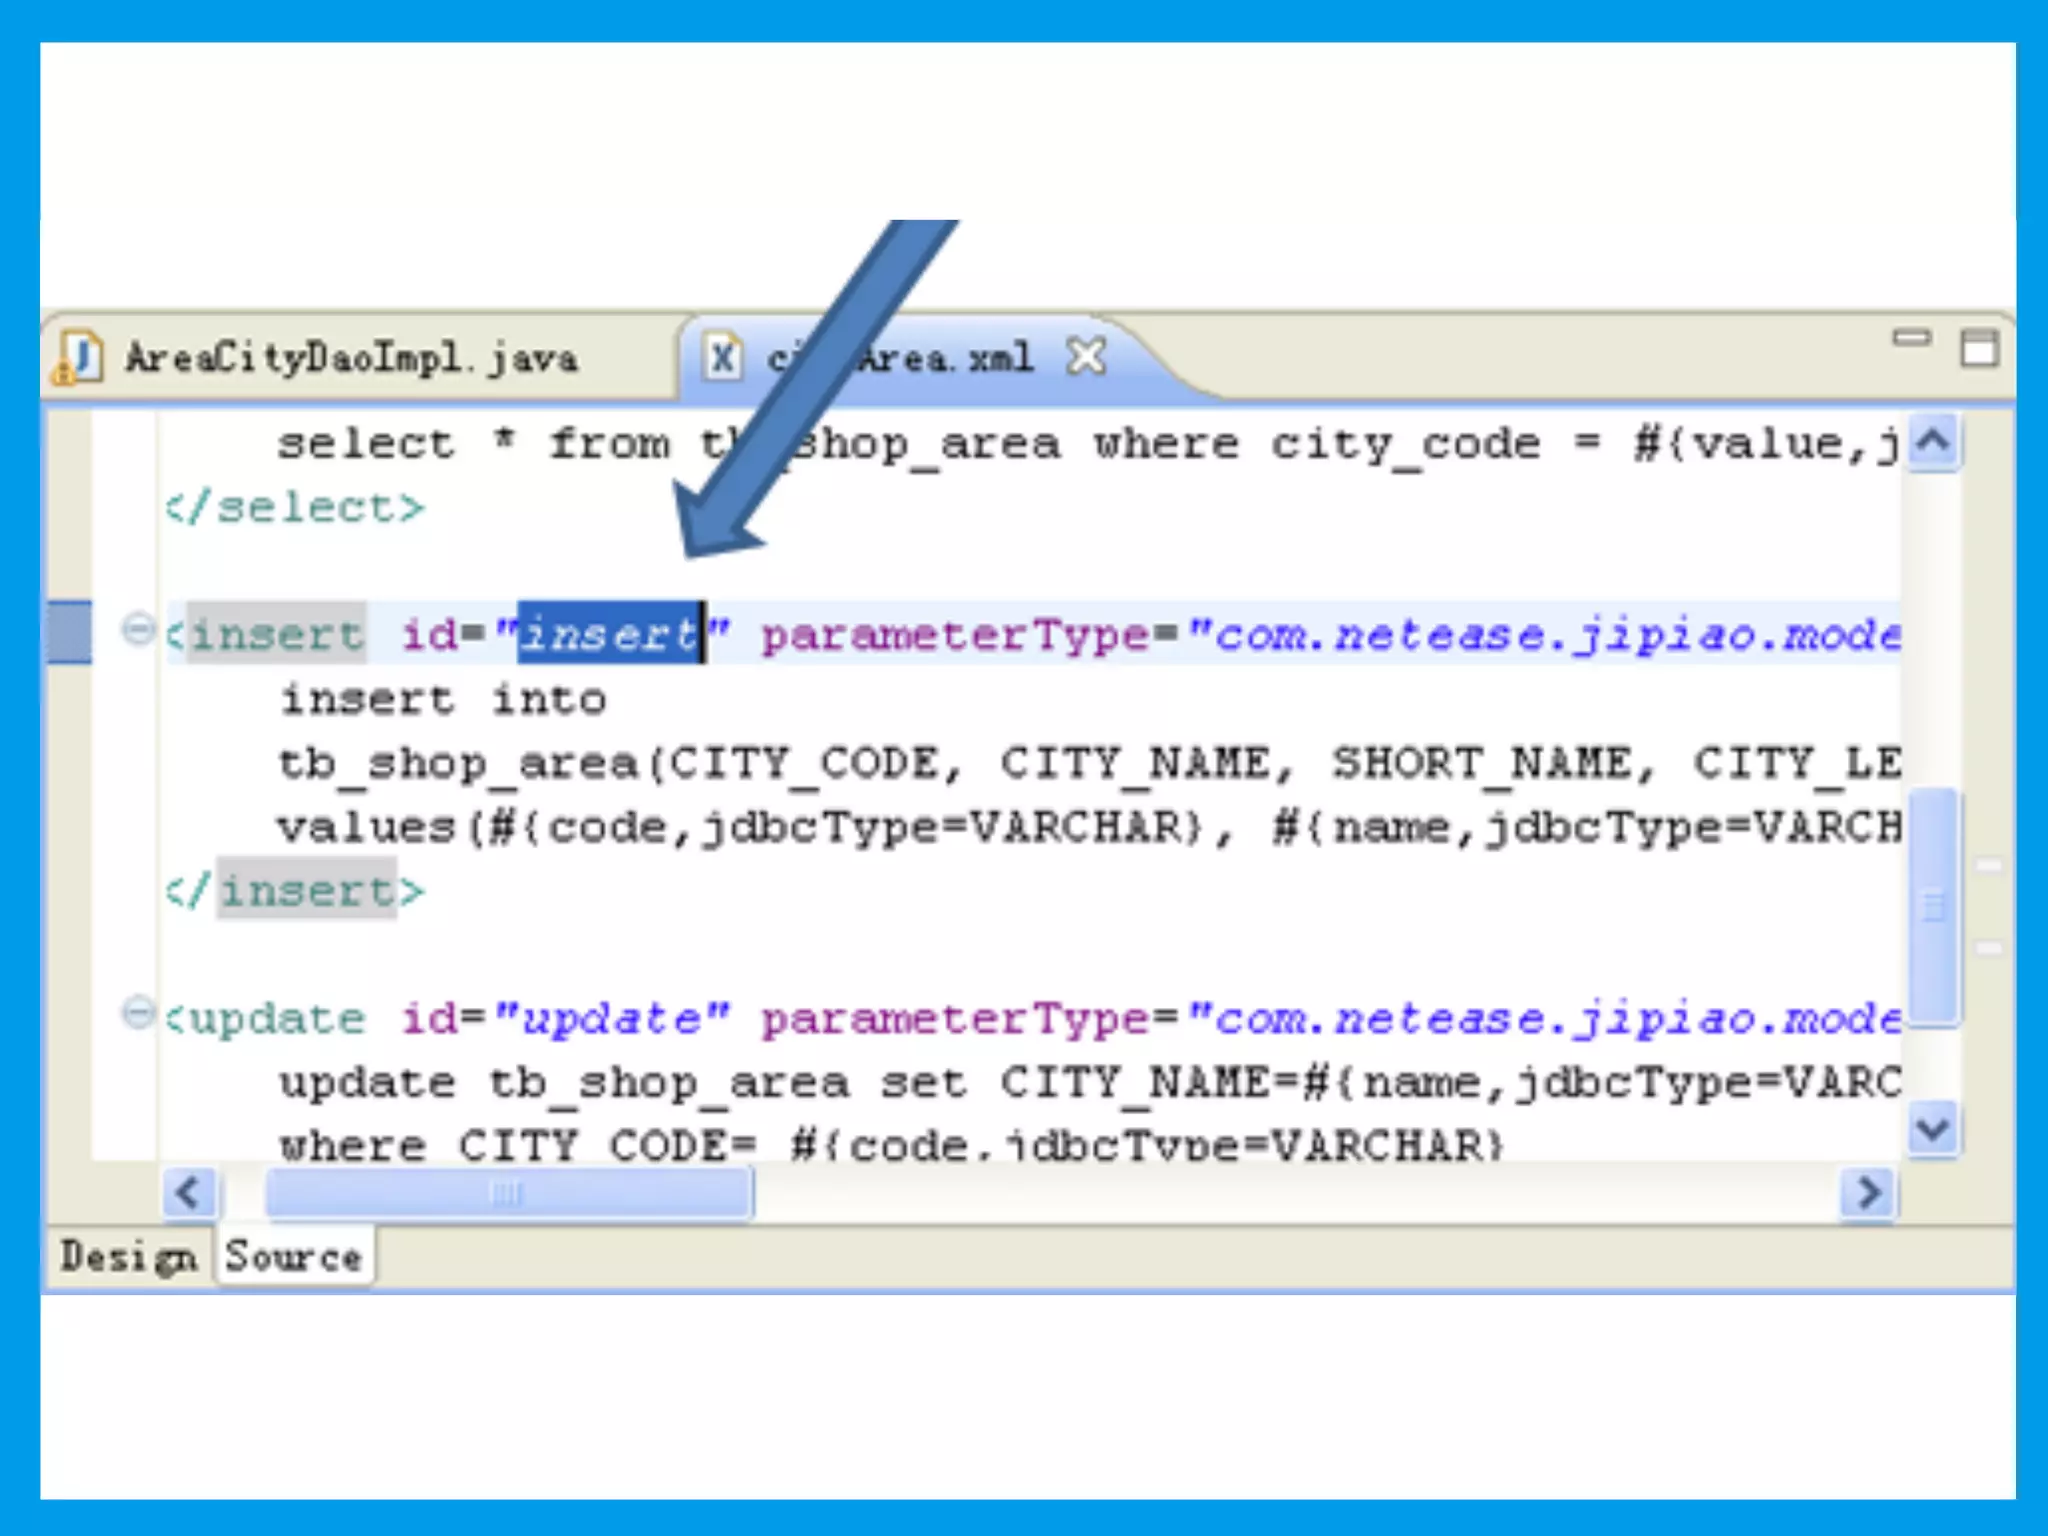Switch to the Design view tab

click(x=127, y=1257)
